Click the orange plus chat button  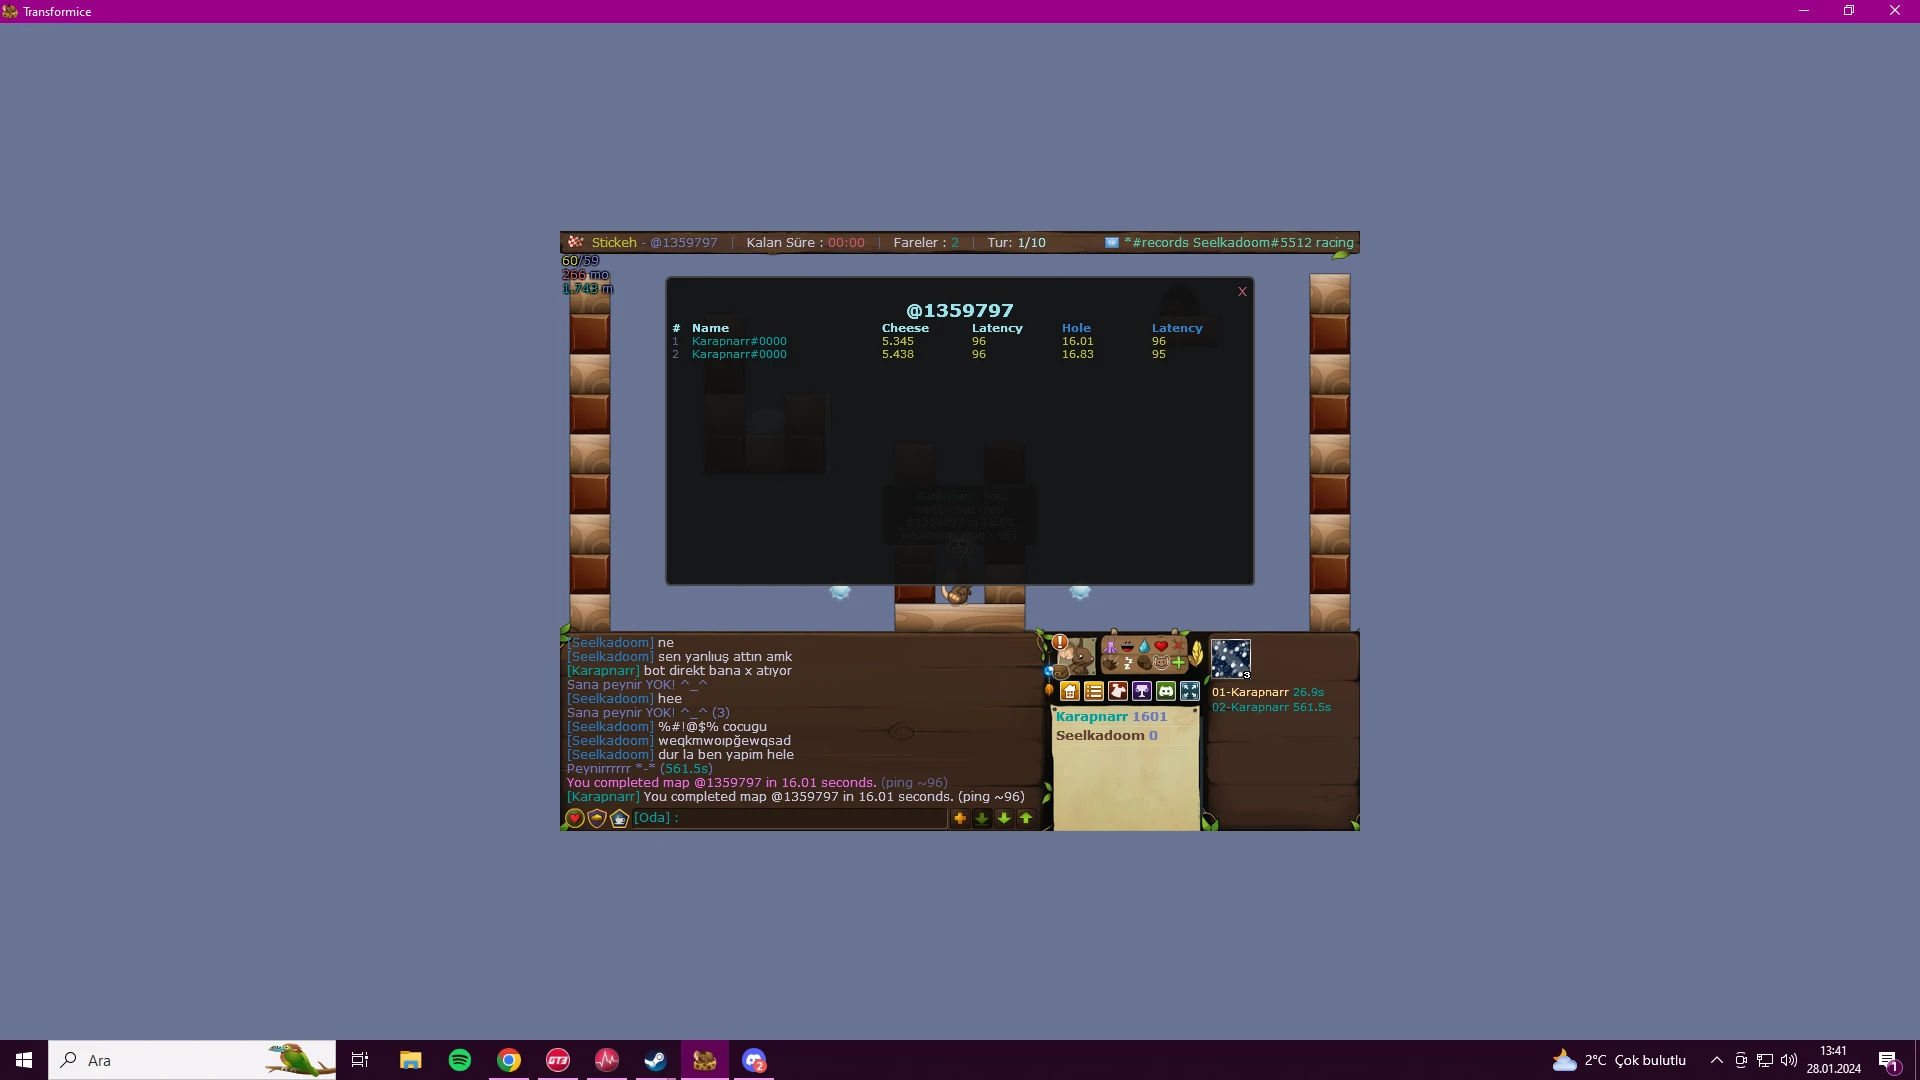tap(960, 818)
